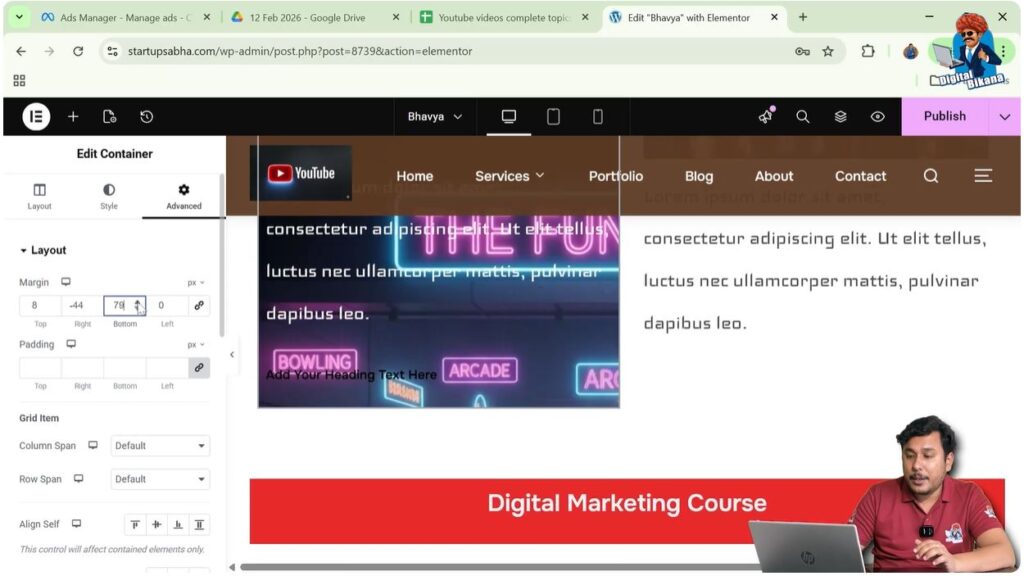Open Finder search in Elementor top bar
Screen dimensions: 1024x576
802,117
